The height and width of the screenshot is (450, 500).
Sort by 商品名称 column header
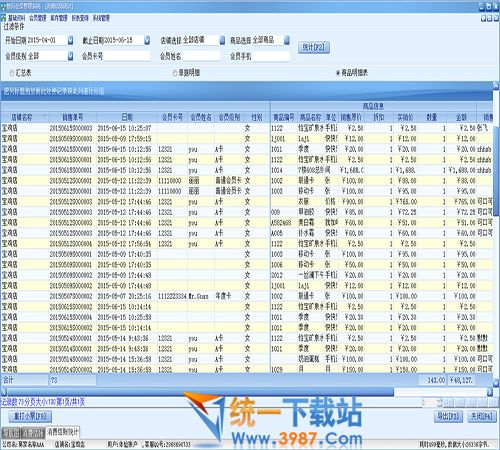310,117
